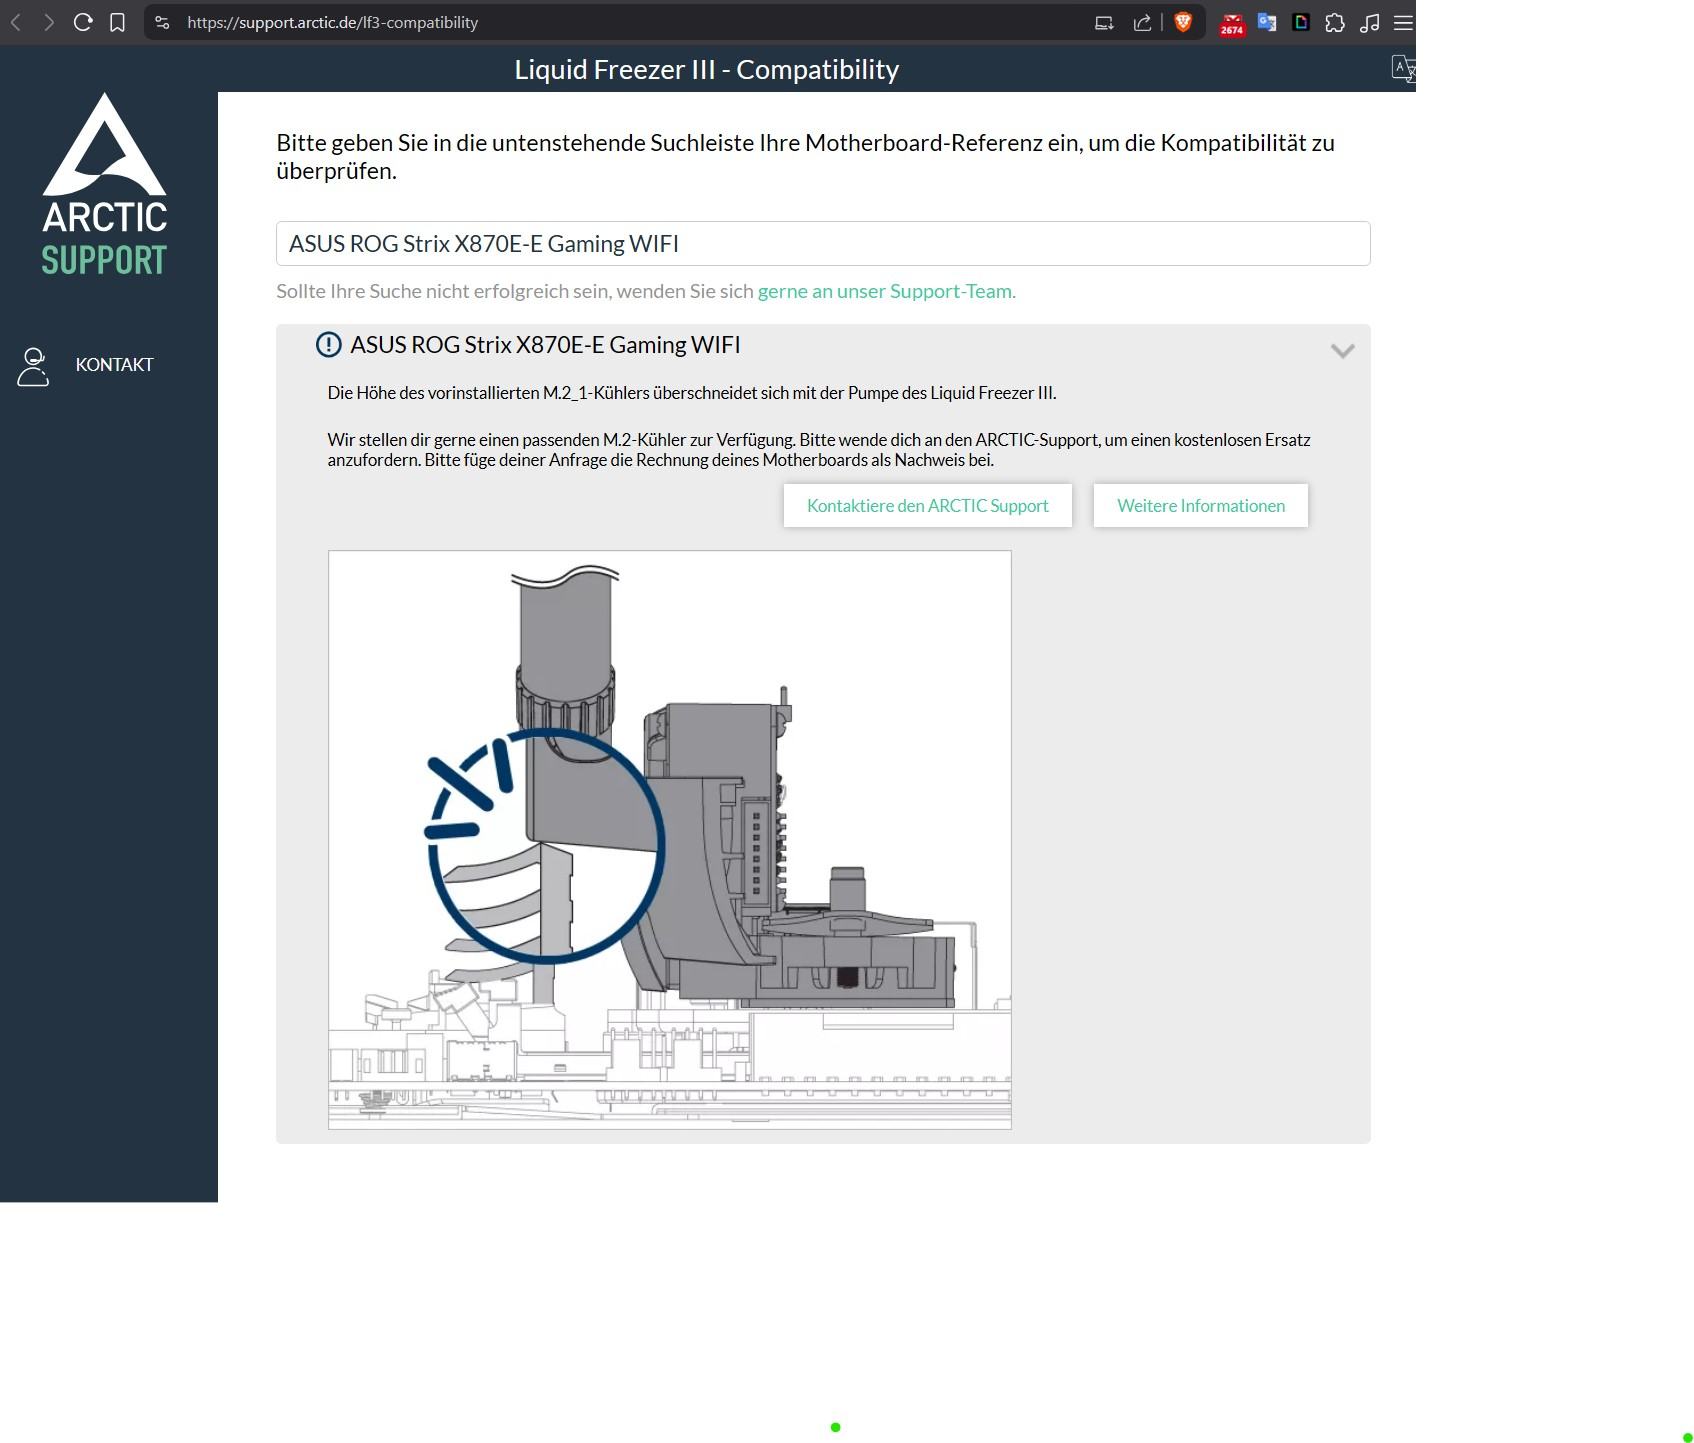Open extension with 2674 badge
Screen dimensions: 1694x1443
[x=1232, y=23]
